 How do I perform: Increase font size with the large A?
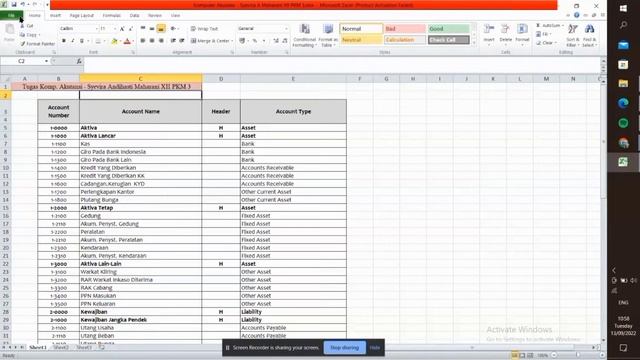pos(122,29)
